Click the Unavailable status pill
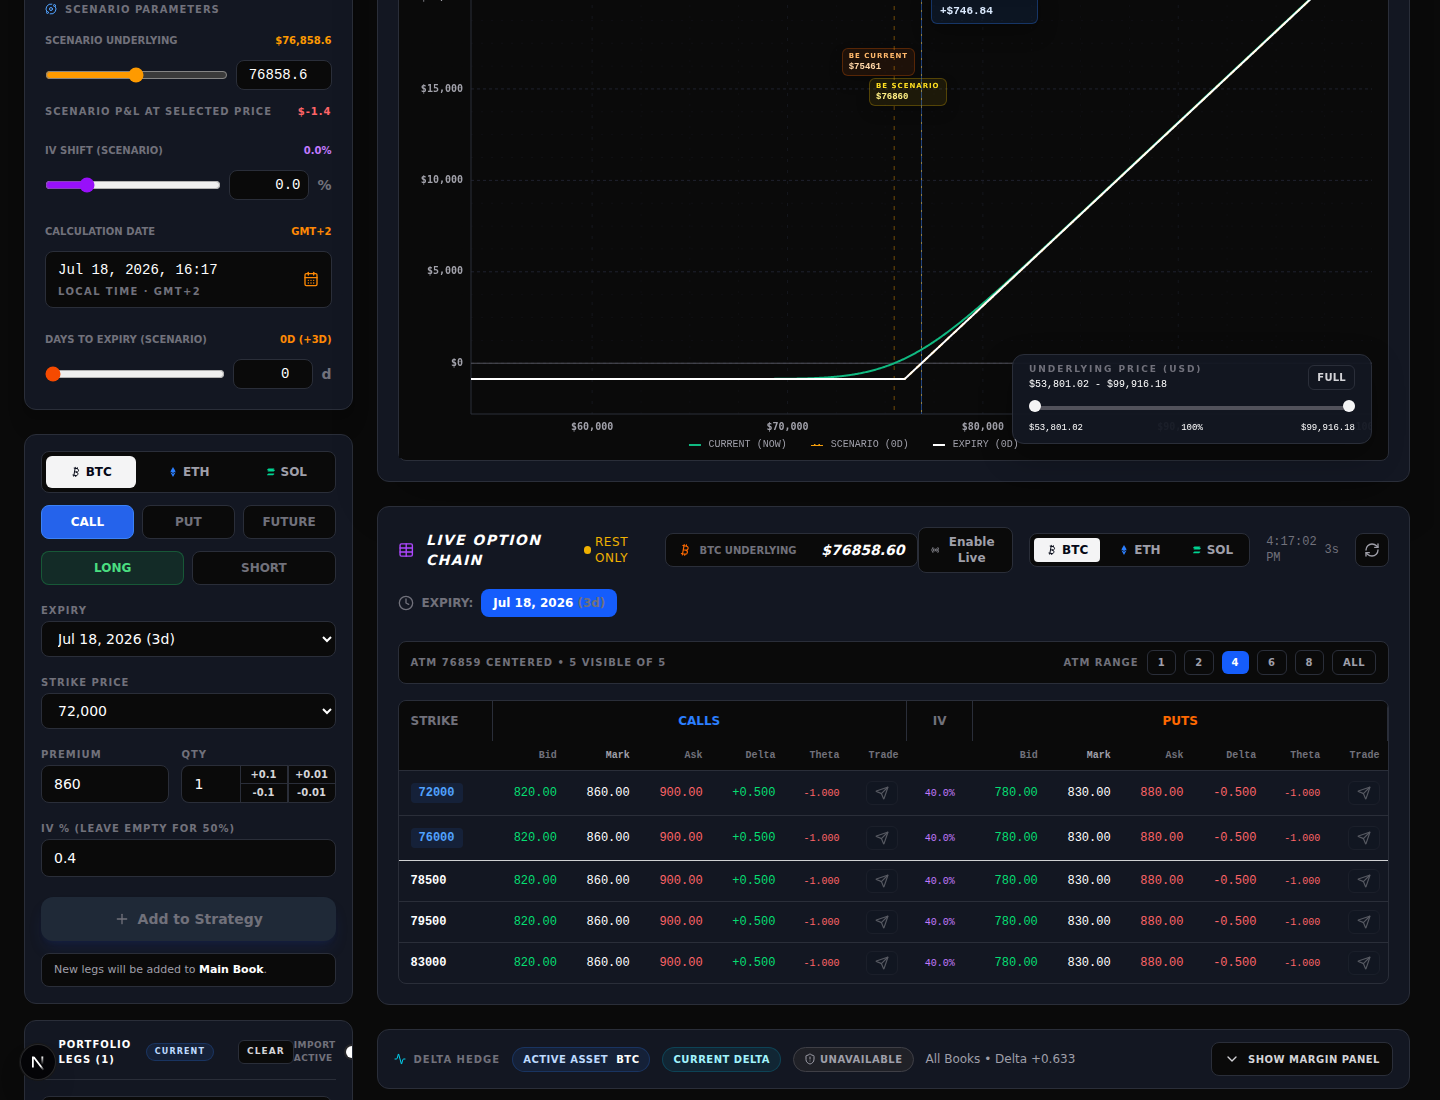 pyautogui.click(x=853, y=1059)
